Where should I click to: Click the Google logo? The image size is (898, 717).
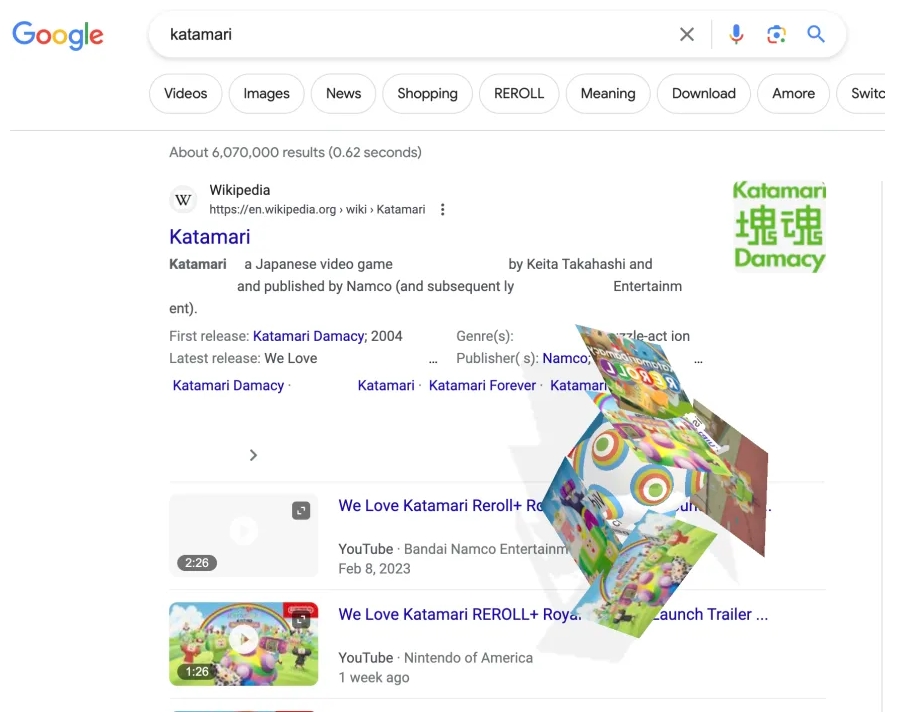[x=58, y=35]
